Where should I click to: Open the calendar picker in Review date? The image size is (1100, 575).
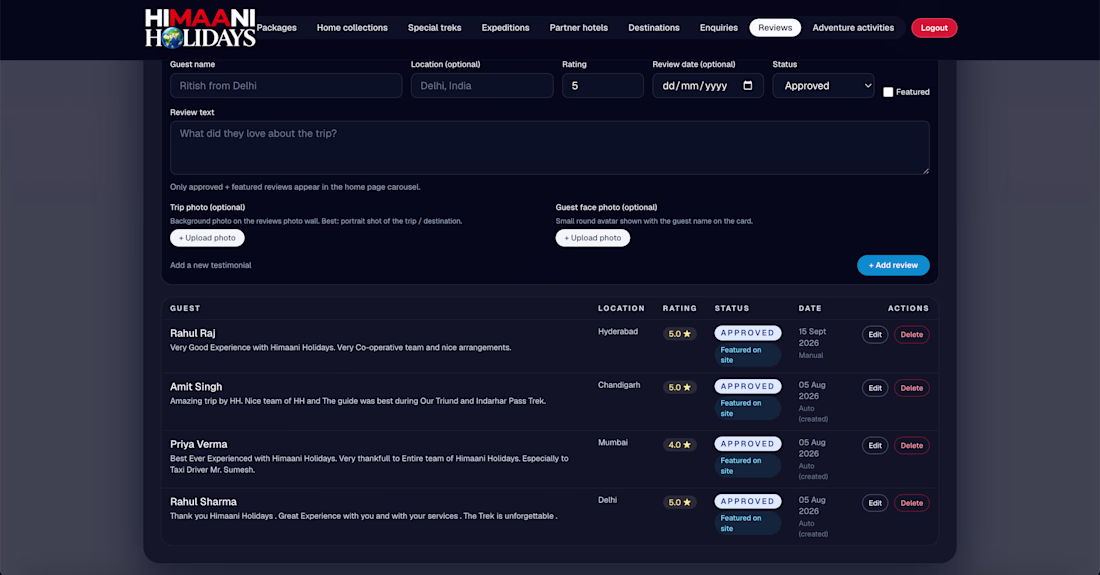(x=748, y=86)
